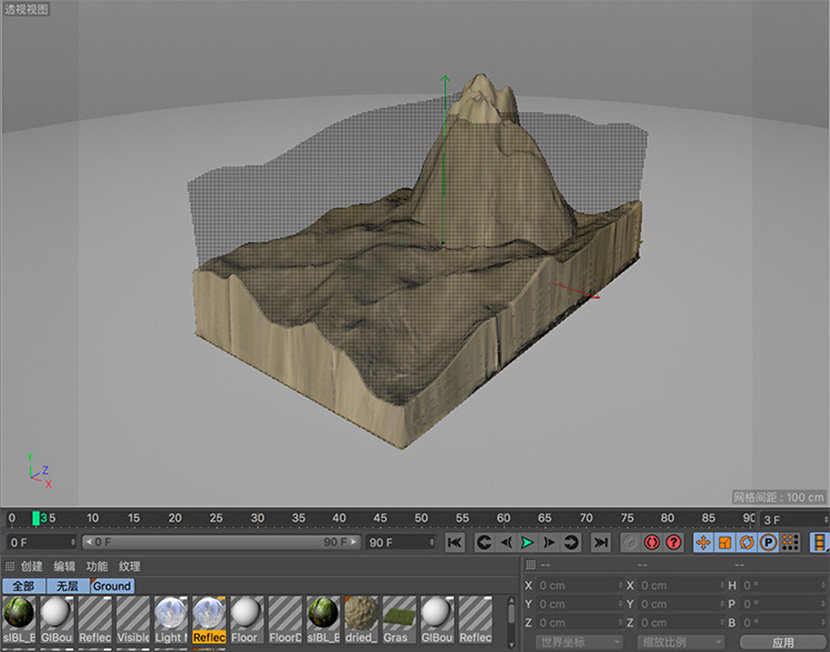Open the 创建 menu in material manager
The image size is (830, 652).
tap(32, 566)
